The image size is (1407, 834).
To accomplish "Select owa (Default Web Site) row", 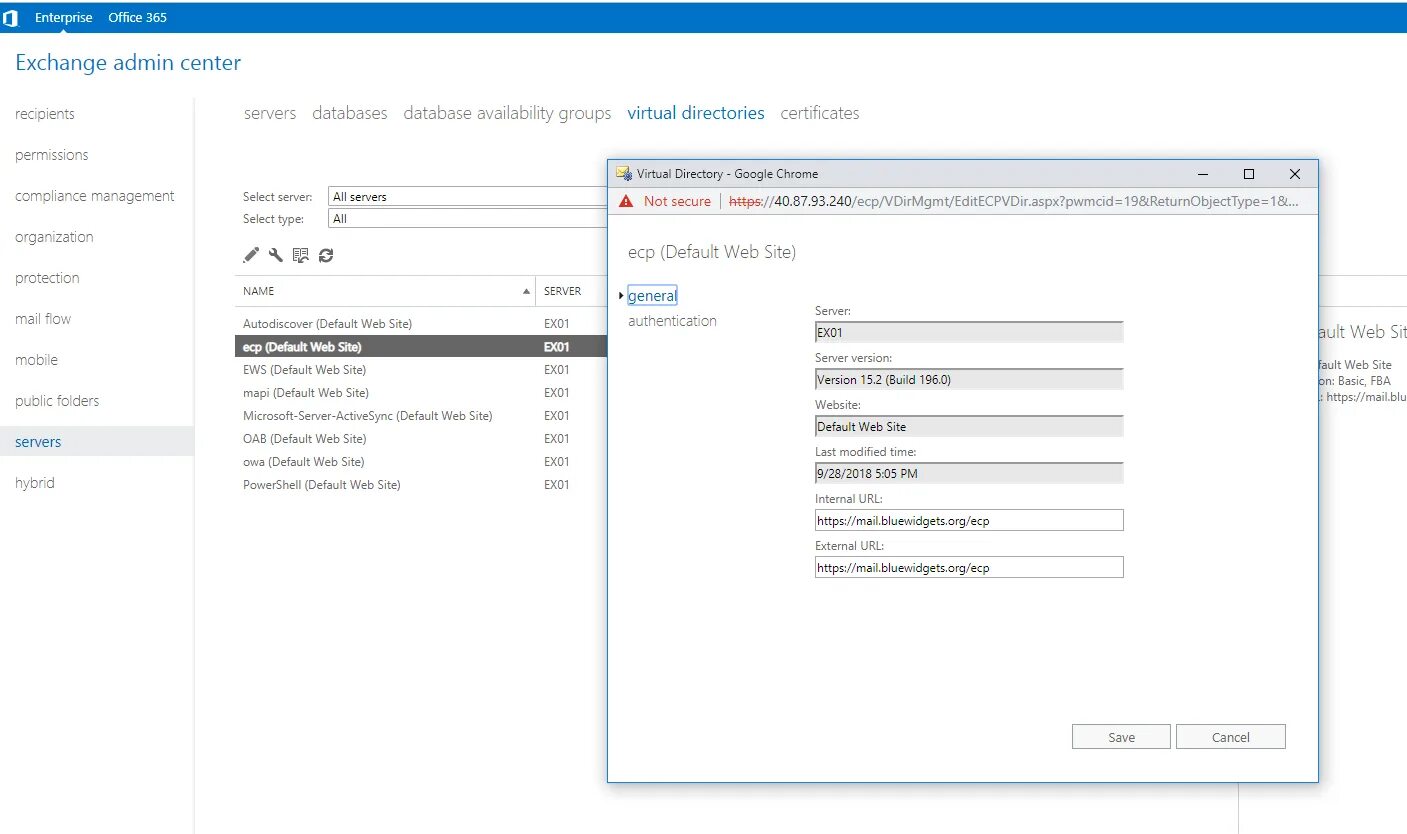I will point(421,462).
